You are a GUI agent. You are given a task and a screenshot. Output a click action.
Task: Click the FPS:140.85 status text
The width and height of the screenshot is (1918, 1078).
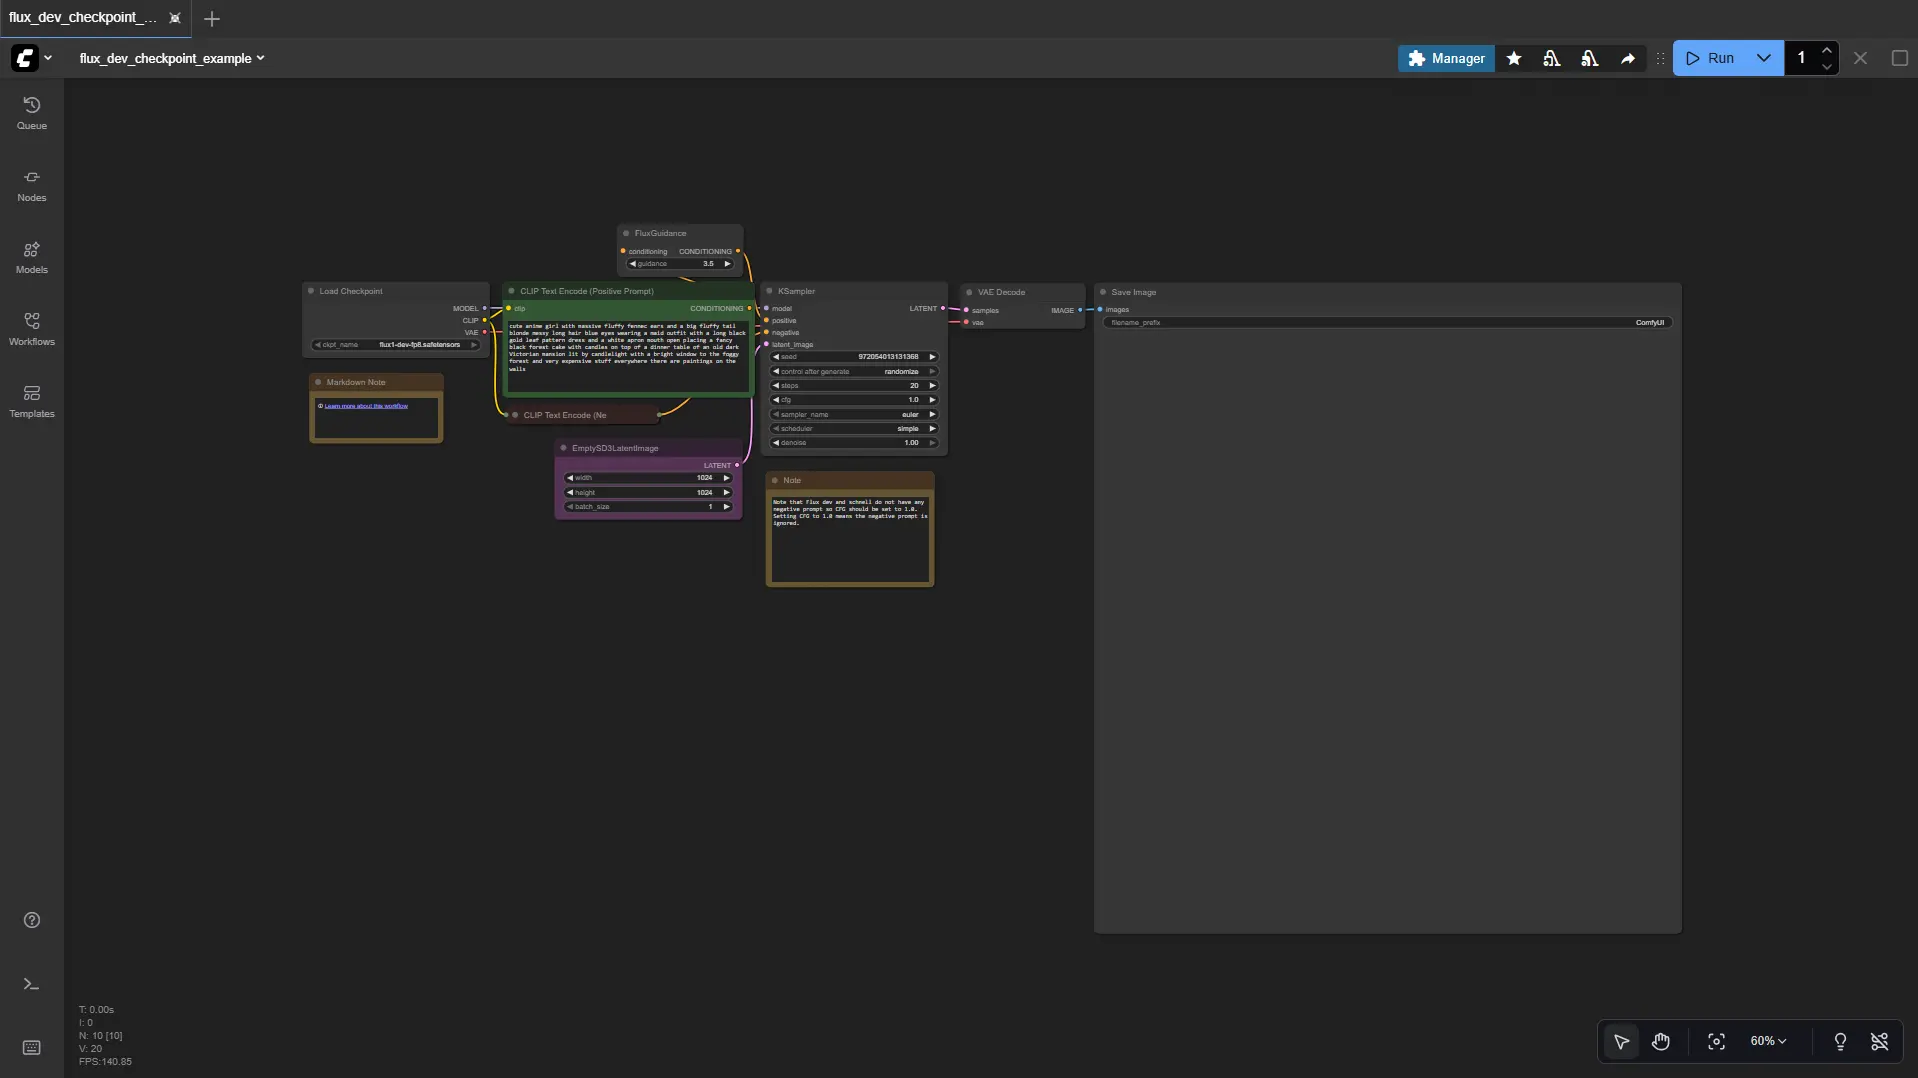pyautogui.click(x=105, y=1062)
